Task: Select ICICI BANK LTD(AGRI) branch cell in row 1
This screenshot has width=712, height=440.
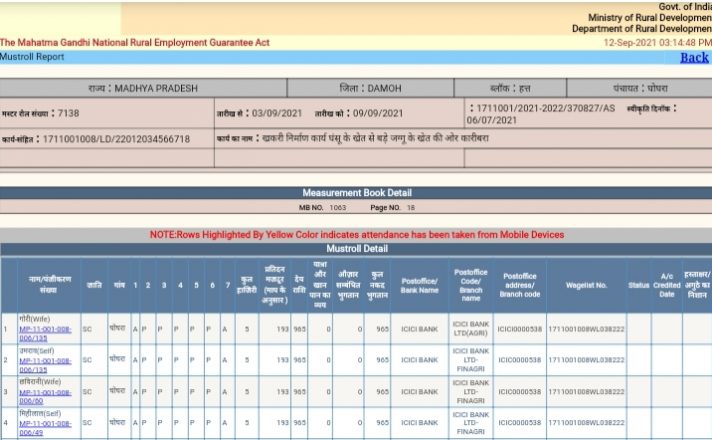Action: point(471,329)
